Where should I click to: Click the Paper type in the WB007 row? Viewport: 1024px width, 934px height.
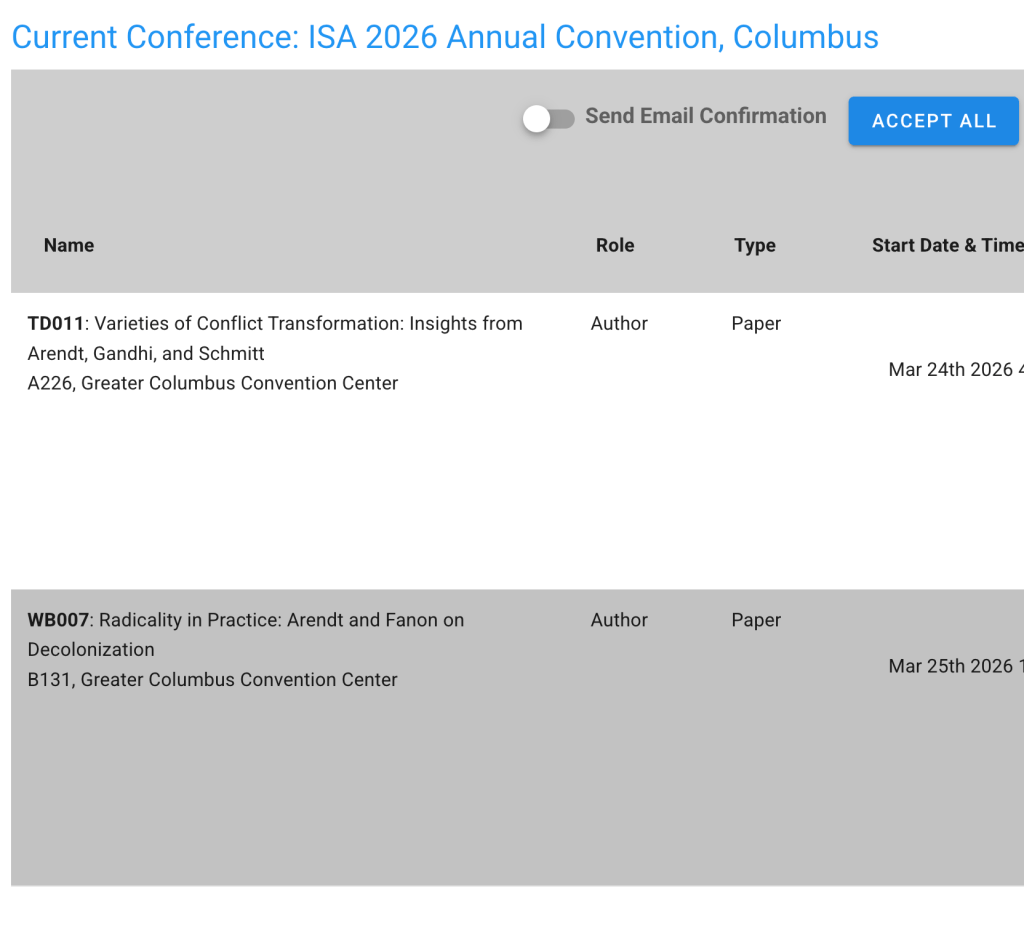coord(756,620)
